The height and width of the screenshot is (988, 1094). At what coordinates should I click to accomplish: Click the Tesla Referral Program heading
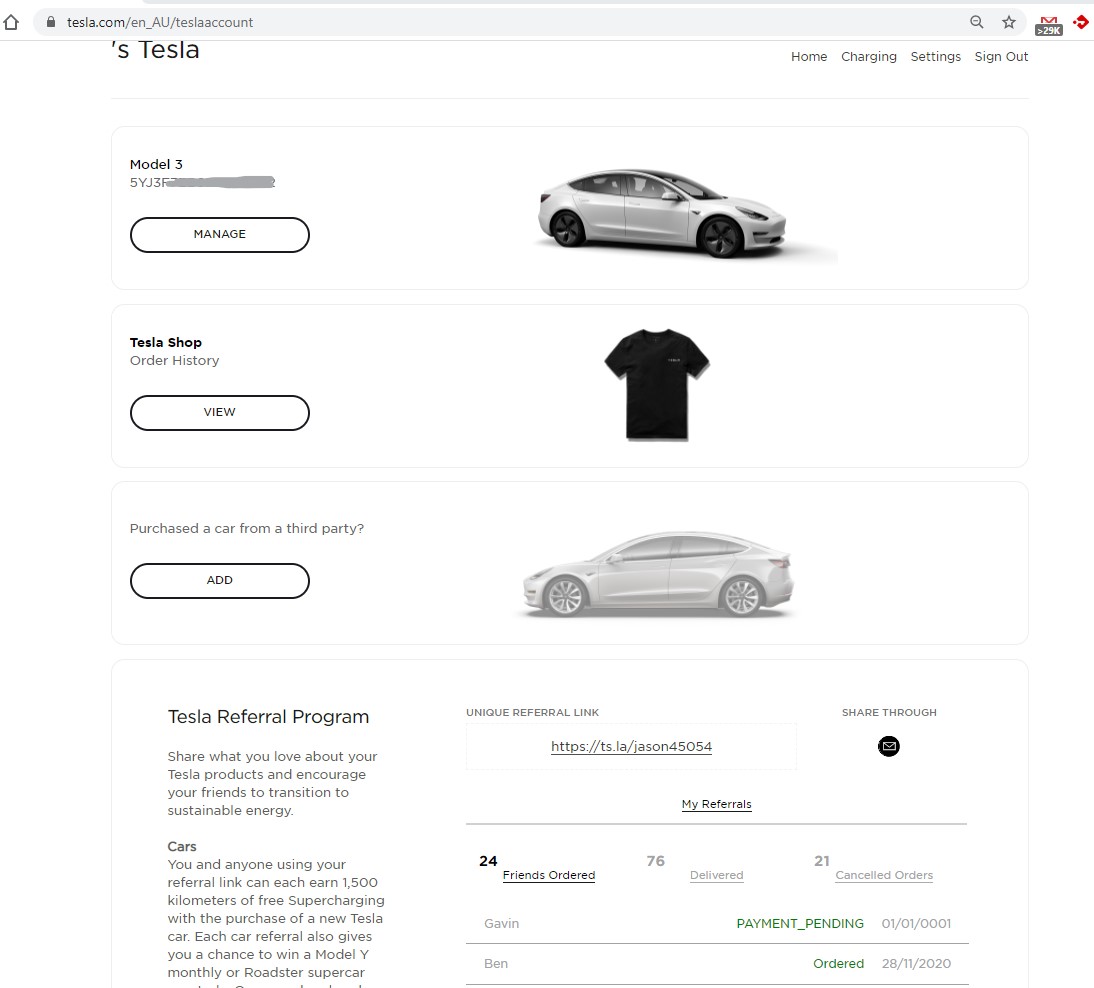(x=269, y=717)
